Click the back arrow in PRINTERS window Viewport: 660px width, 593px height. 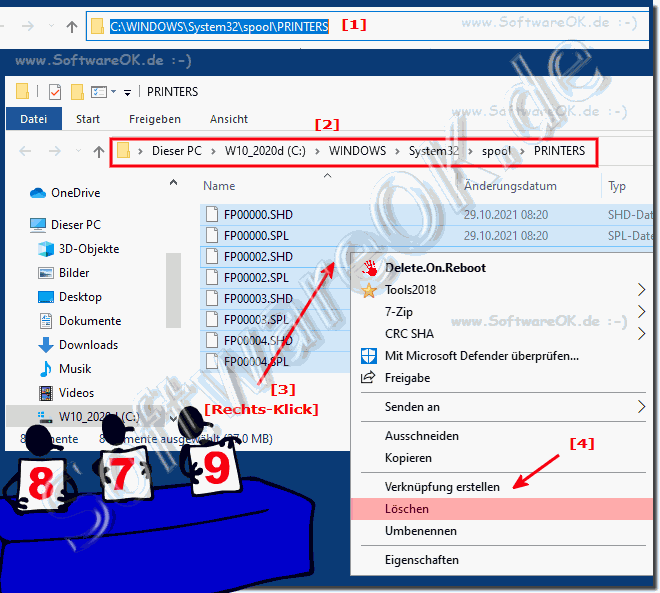[x=25, y=151]
